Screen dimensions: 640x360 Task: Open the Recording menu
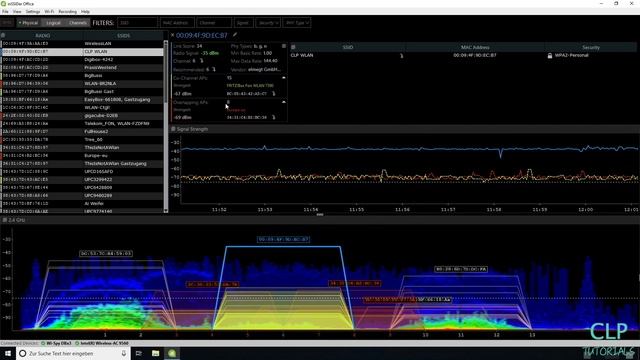point(68,12)
